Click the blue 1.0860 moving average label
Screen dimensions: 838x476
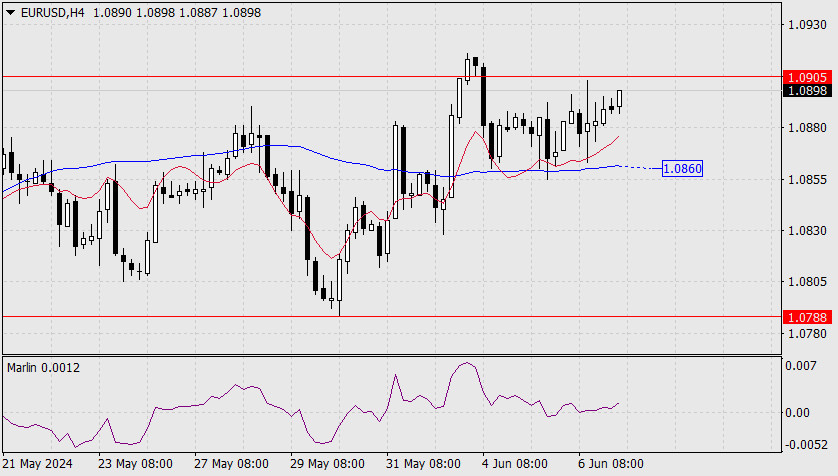682,169
